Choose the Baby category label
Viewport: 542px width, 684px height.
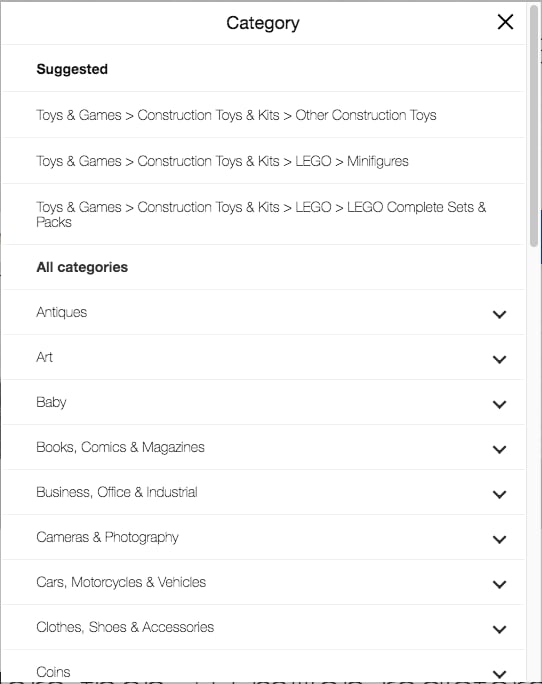point(51,402)
